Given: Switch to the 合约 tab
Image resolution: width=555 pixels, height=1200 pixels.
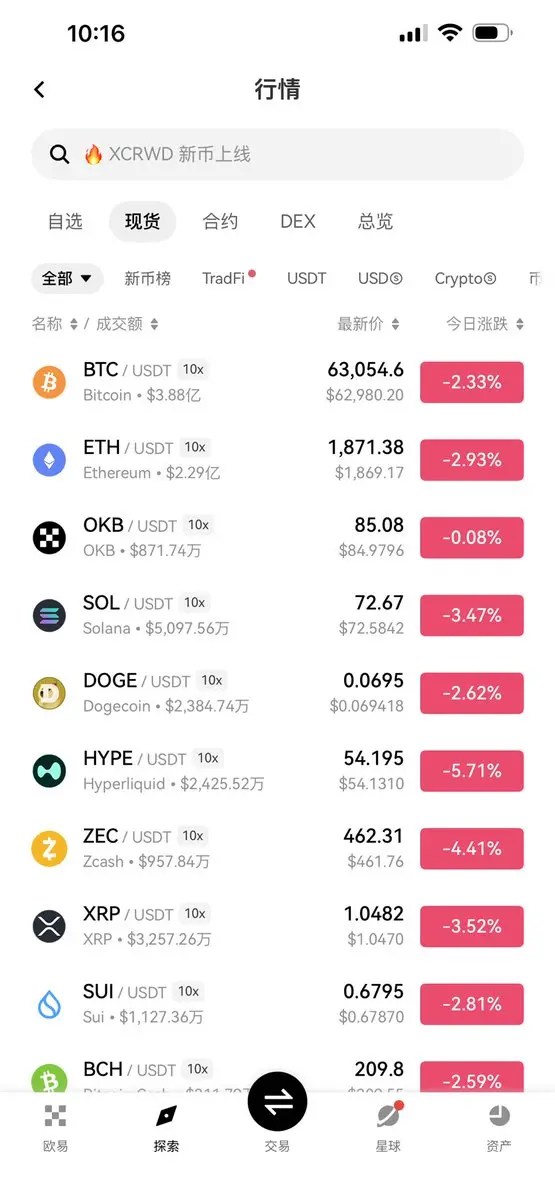Looking at the screenshot, I should [x=220, y=222].
